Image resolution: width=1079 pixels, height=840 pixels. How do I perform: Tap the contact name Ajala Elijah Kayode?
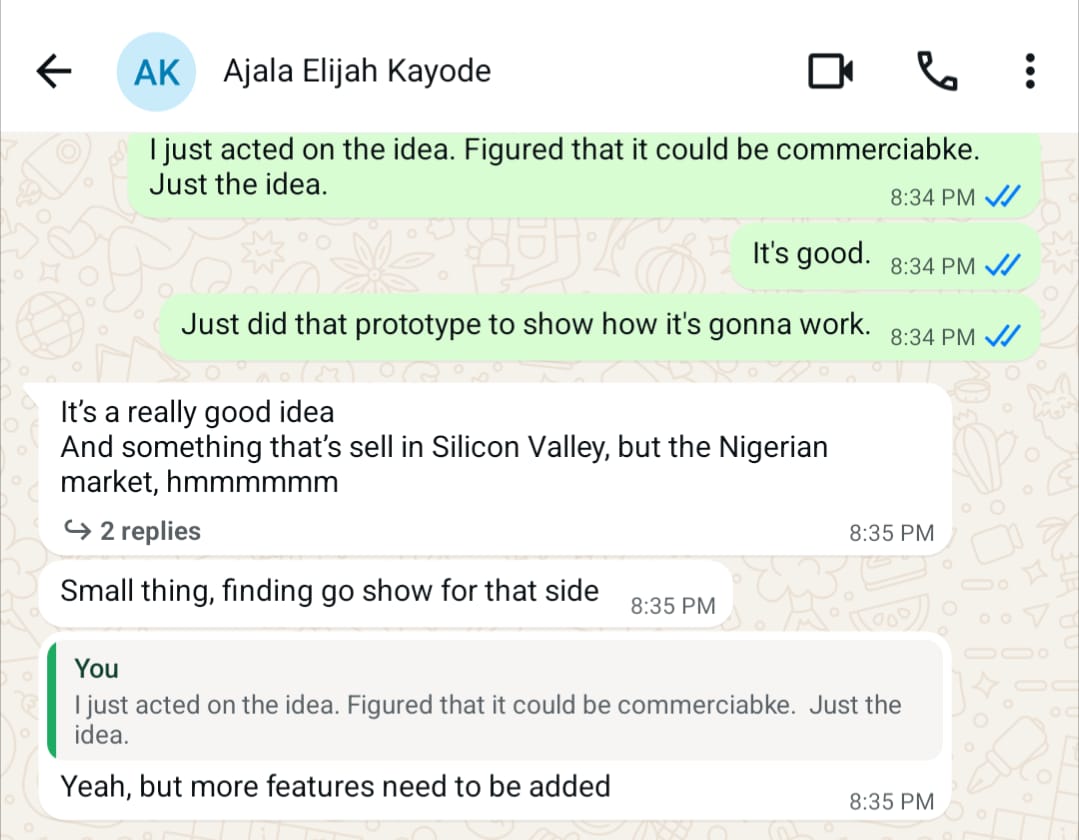click(357, 70)
